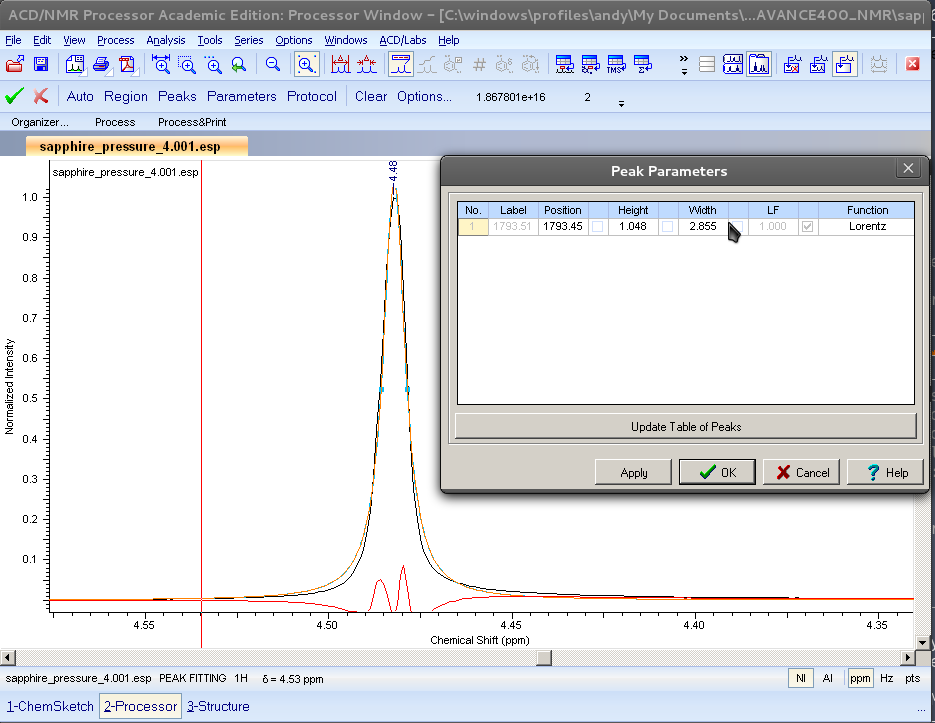The height and width of the screenshot is (723, 935).
Task: Click the open file folder icon
Action: [x=15, y=64]
